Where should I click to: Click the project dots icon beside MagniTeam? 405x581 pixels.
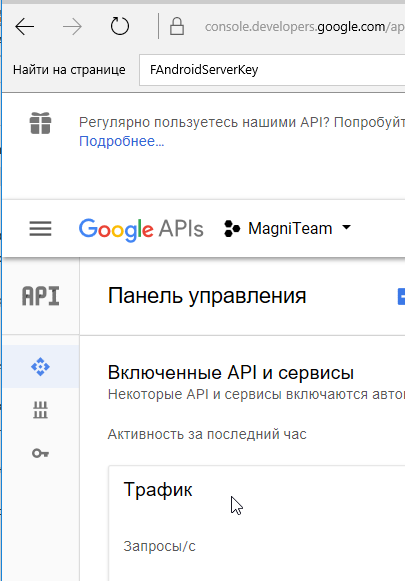[x=232, y=228]
